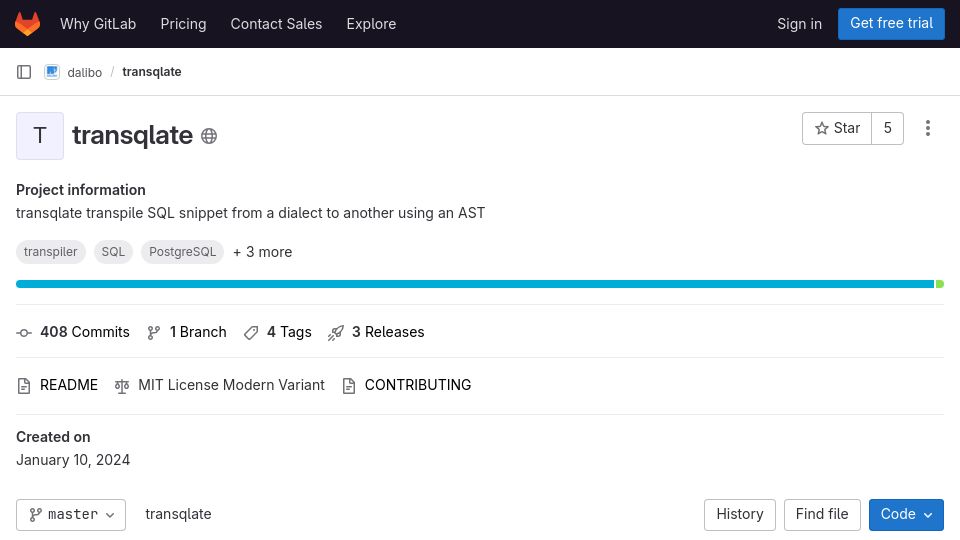Screen dimensions: 960x540
Task: Click the README document icon
Action: click(x=24, y=386)
